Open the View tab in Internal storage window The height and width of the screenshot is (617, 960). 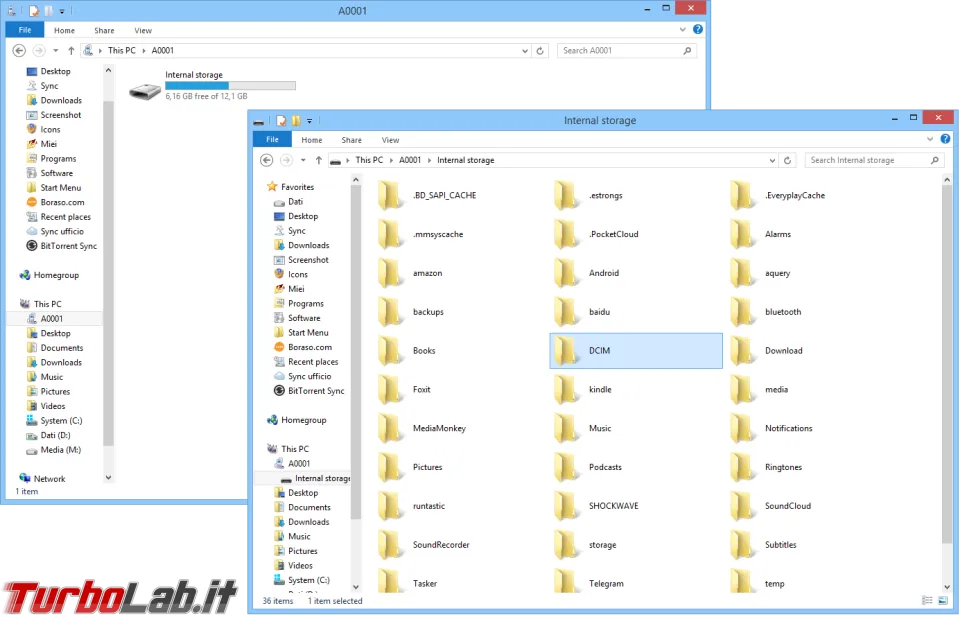tap(390, 140)
